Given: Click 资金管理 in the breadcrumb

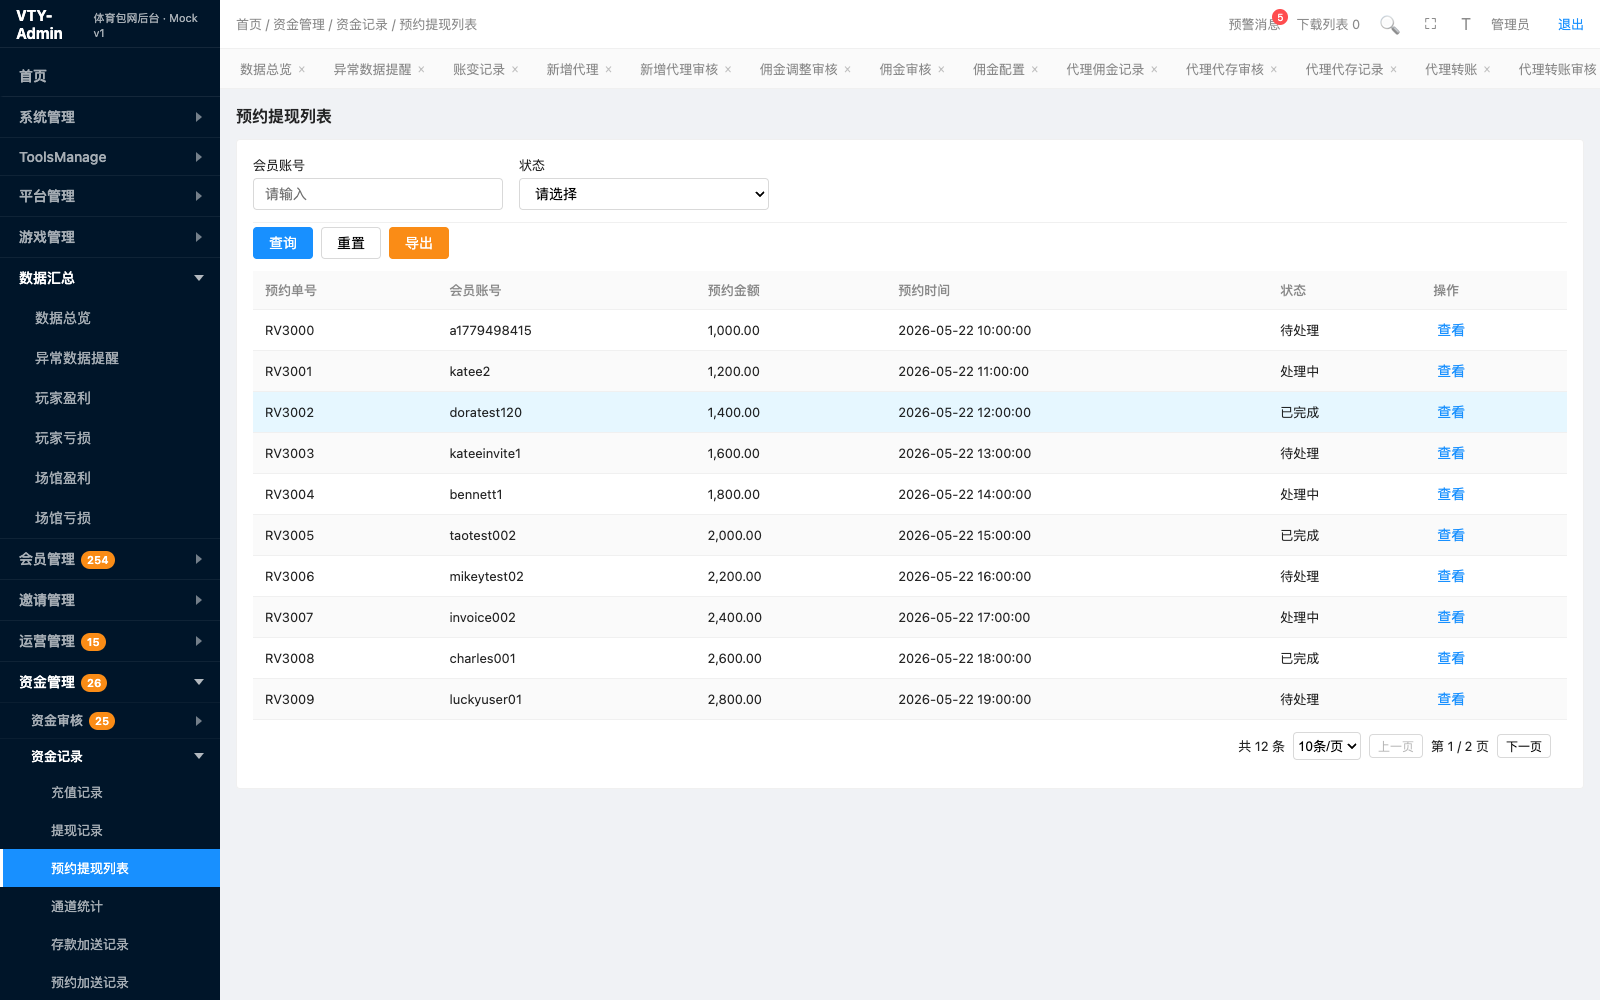Looking at the screenshot, I should coord(299,25).
